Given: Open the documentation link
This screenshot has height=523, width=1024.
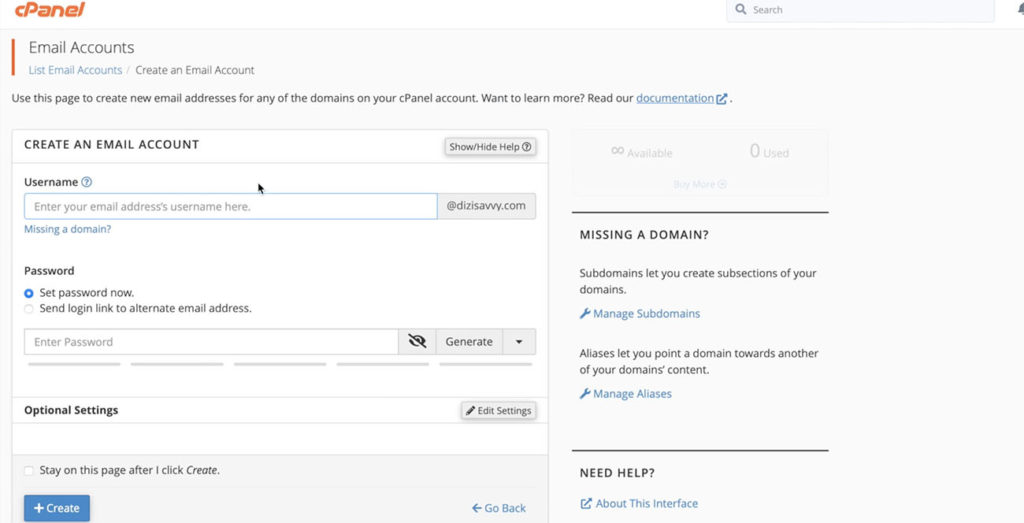Looking at the screenshot, I should (x=675, y=99).
